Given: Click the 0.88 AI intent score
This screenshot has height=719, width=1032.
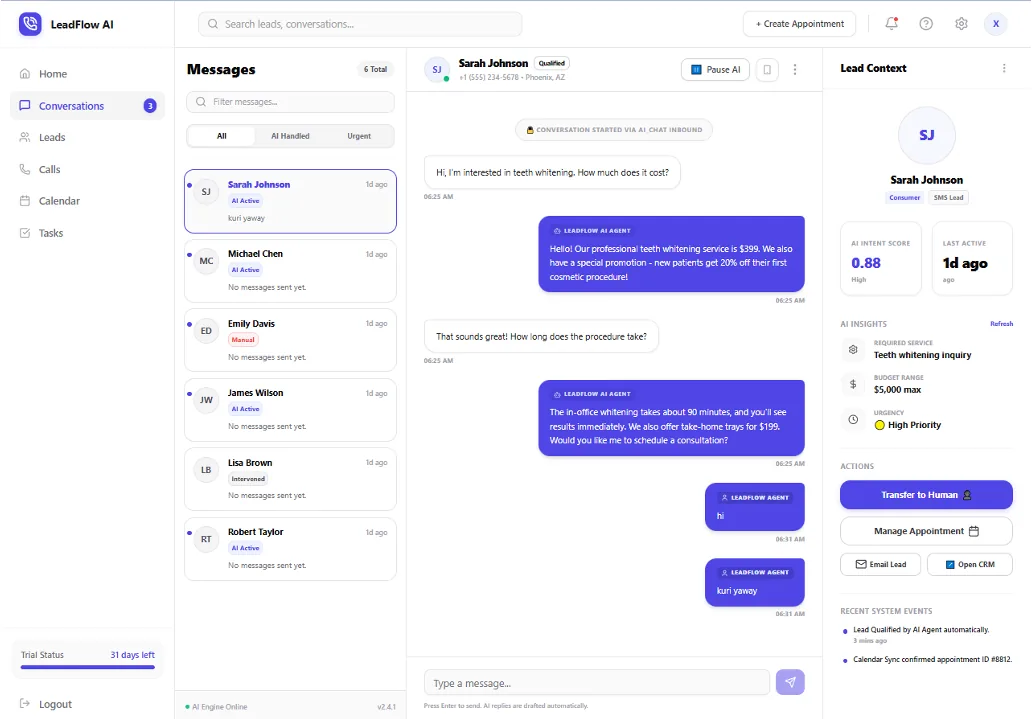Looking at the screenshot, I should tap(865, 263).
